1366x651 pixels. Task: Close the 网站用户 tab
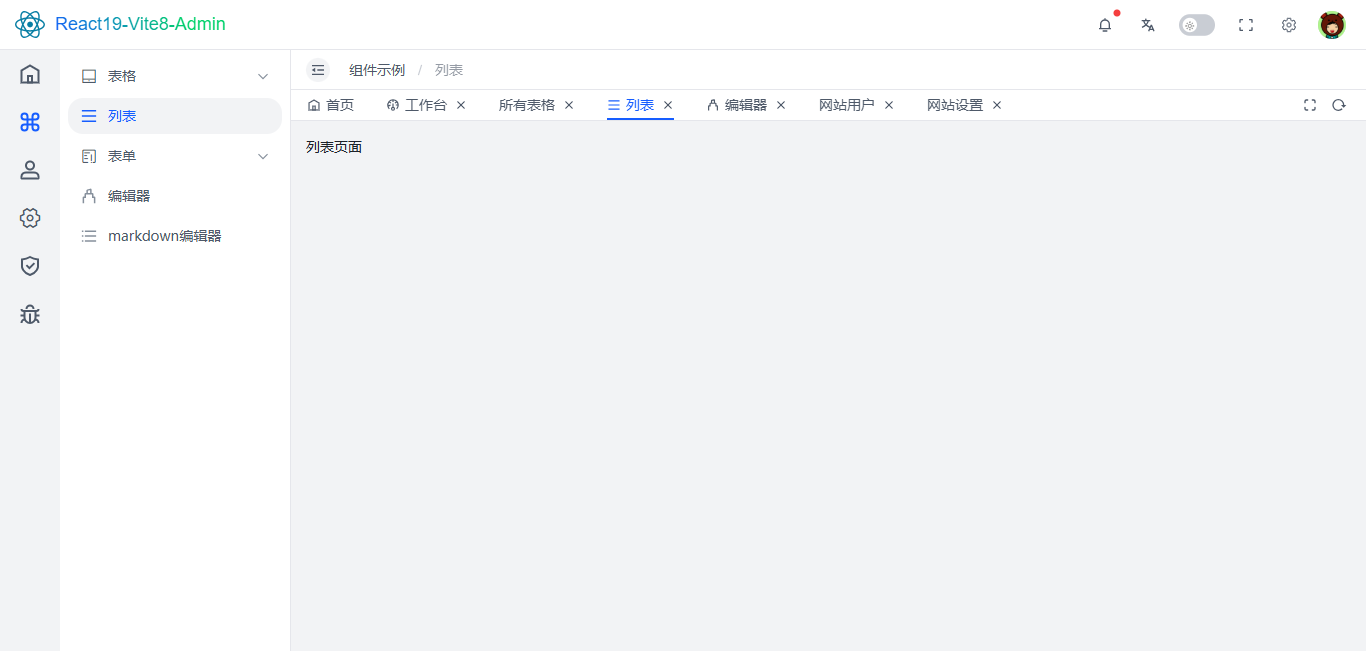click(x=889, y=105)
